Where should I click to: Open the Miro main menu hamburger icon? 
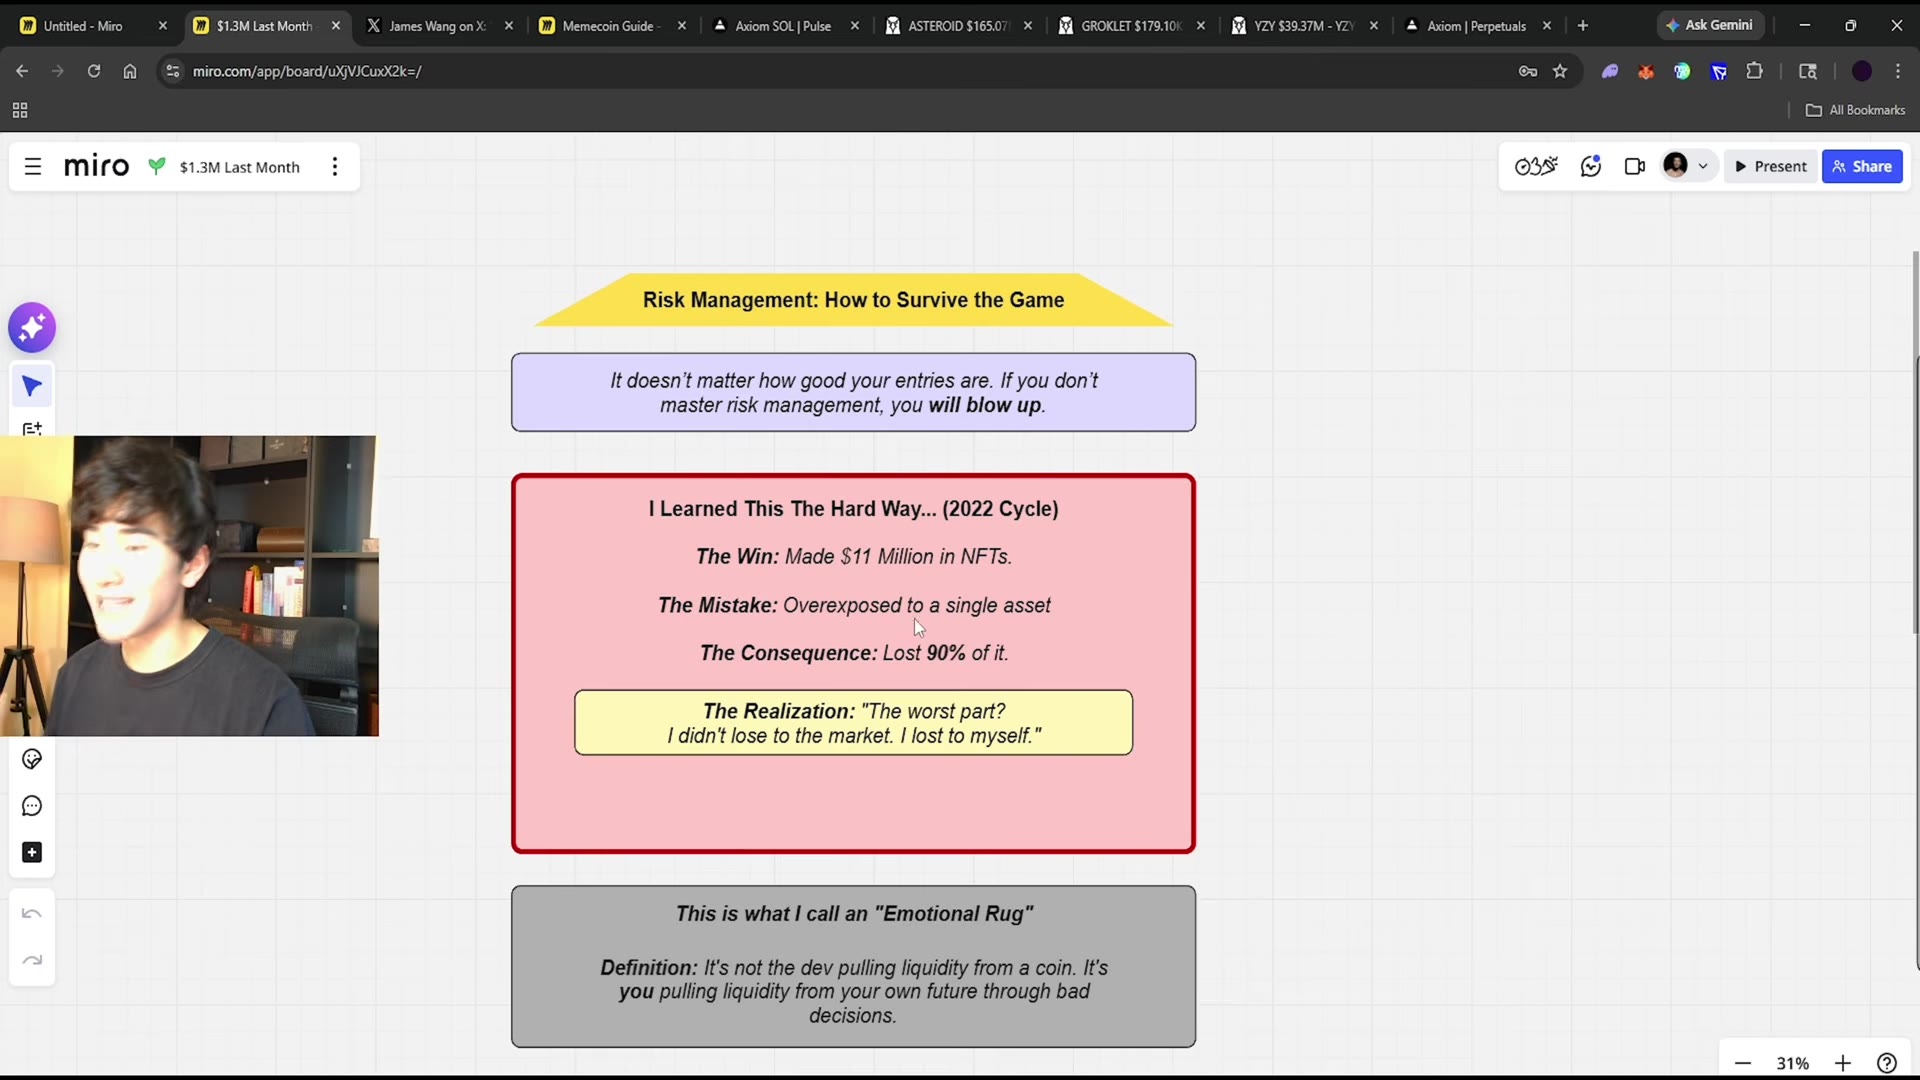33,167
